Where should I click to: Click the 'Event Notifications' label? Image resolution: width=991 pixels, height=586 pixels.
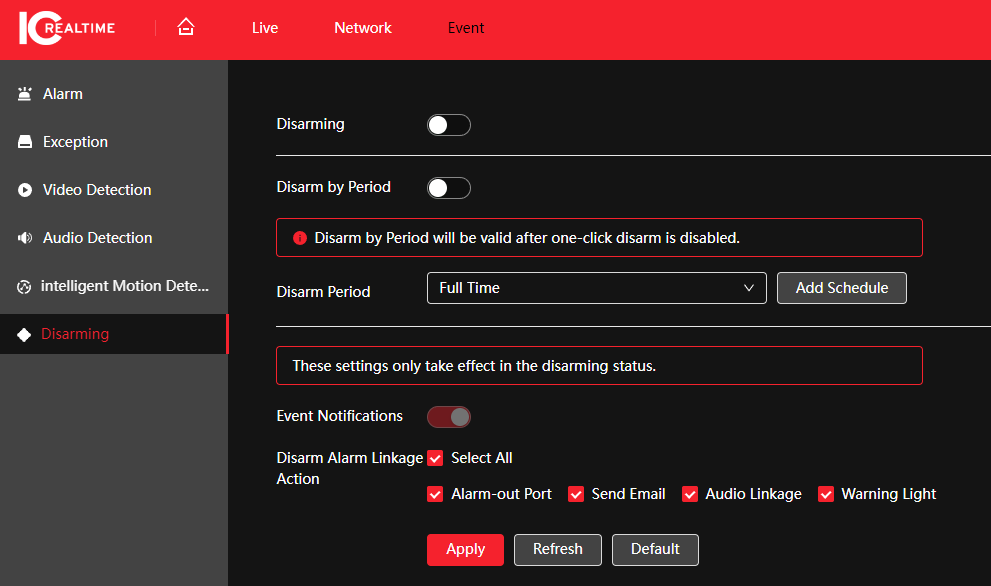point(339,416)
